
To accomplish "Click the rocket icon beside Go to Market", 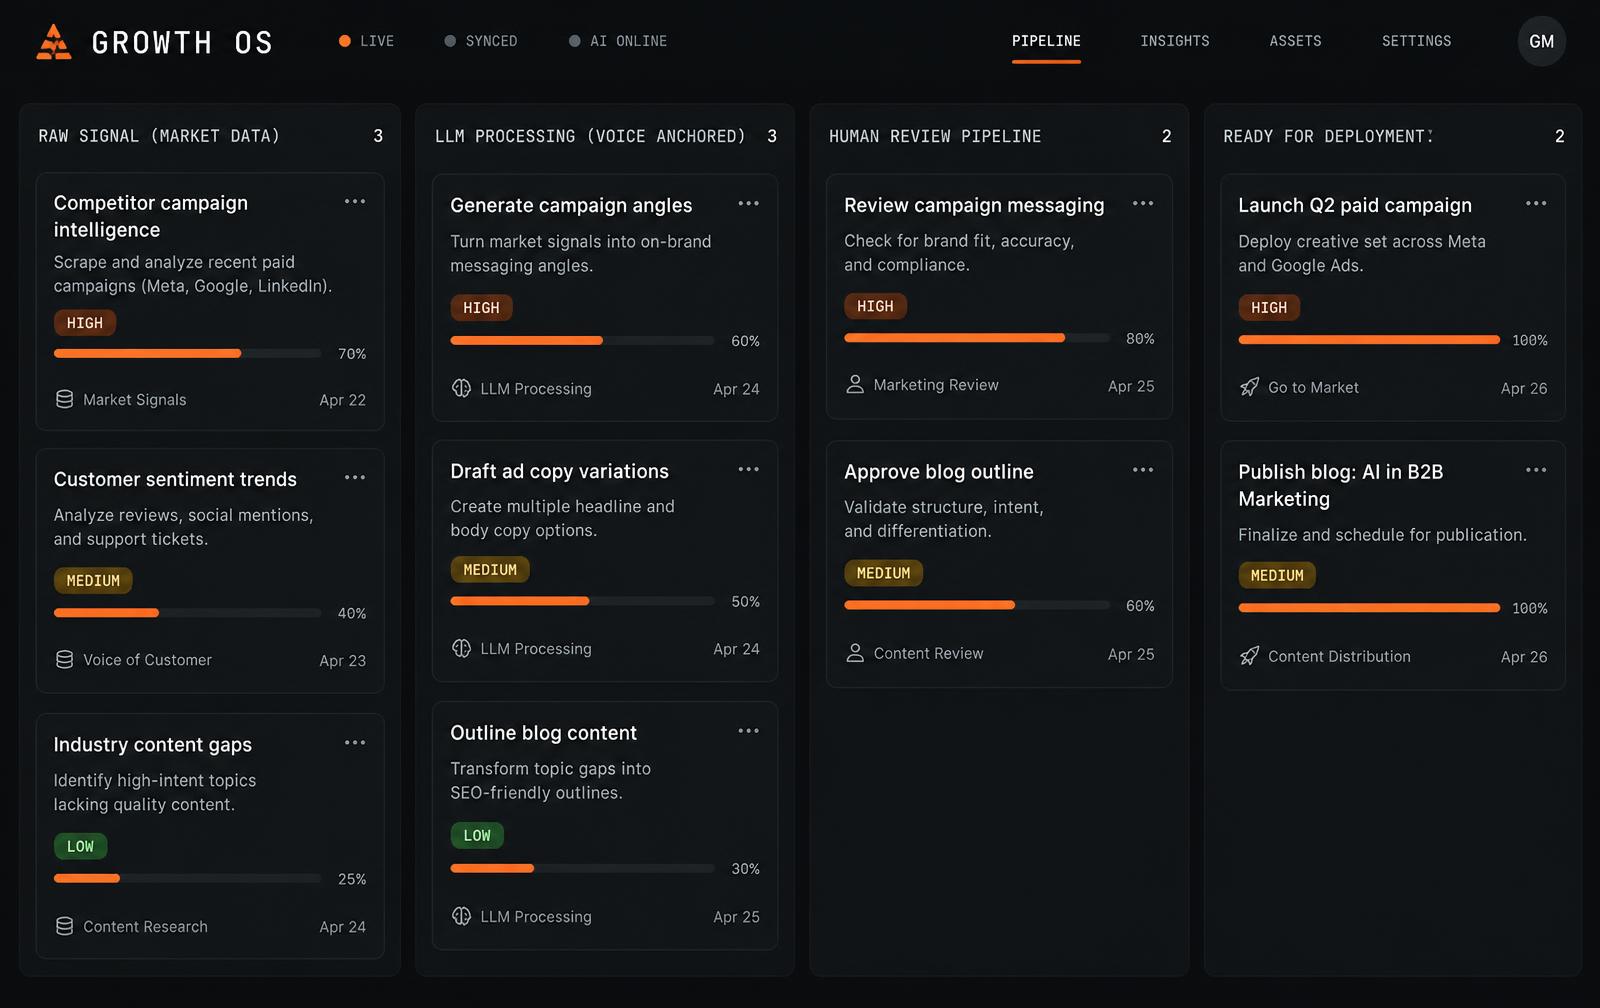I will (x=1250, y=387).
